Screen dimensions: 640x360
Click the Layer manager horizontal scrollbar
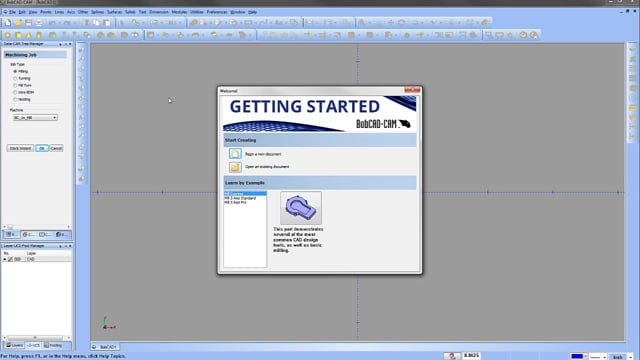[36, 338]
